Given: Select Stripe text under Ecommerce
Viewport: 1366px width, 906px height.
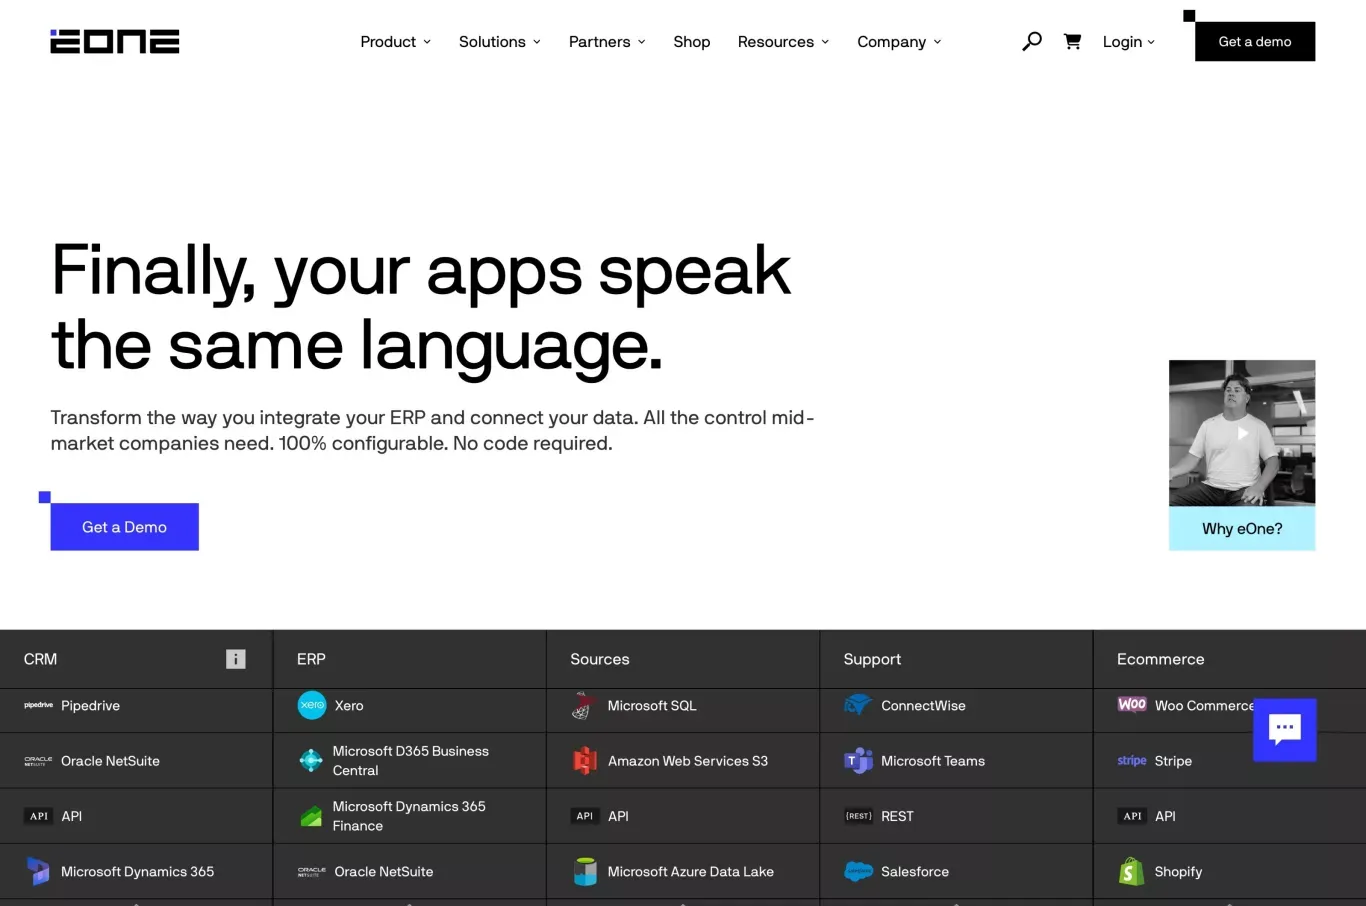Looking at the screenshot, I should 1173,761.
